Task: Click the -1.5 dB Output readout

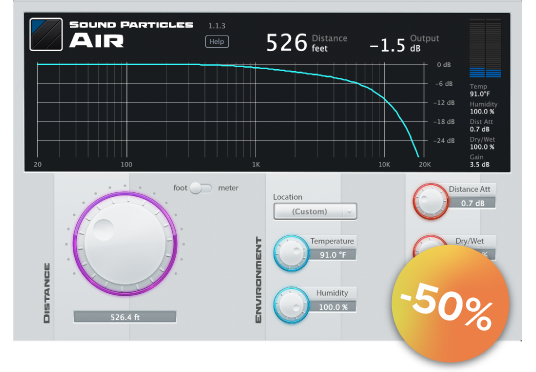Action: [x=404, y=44]
